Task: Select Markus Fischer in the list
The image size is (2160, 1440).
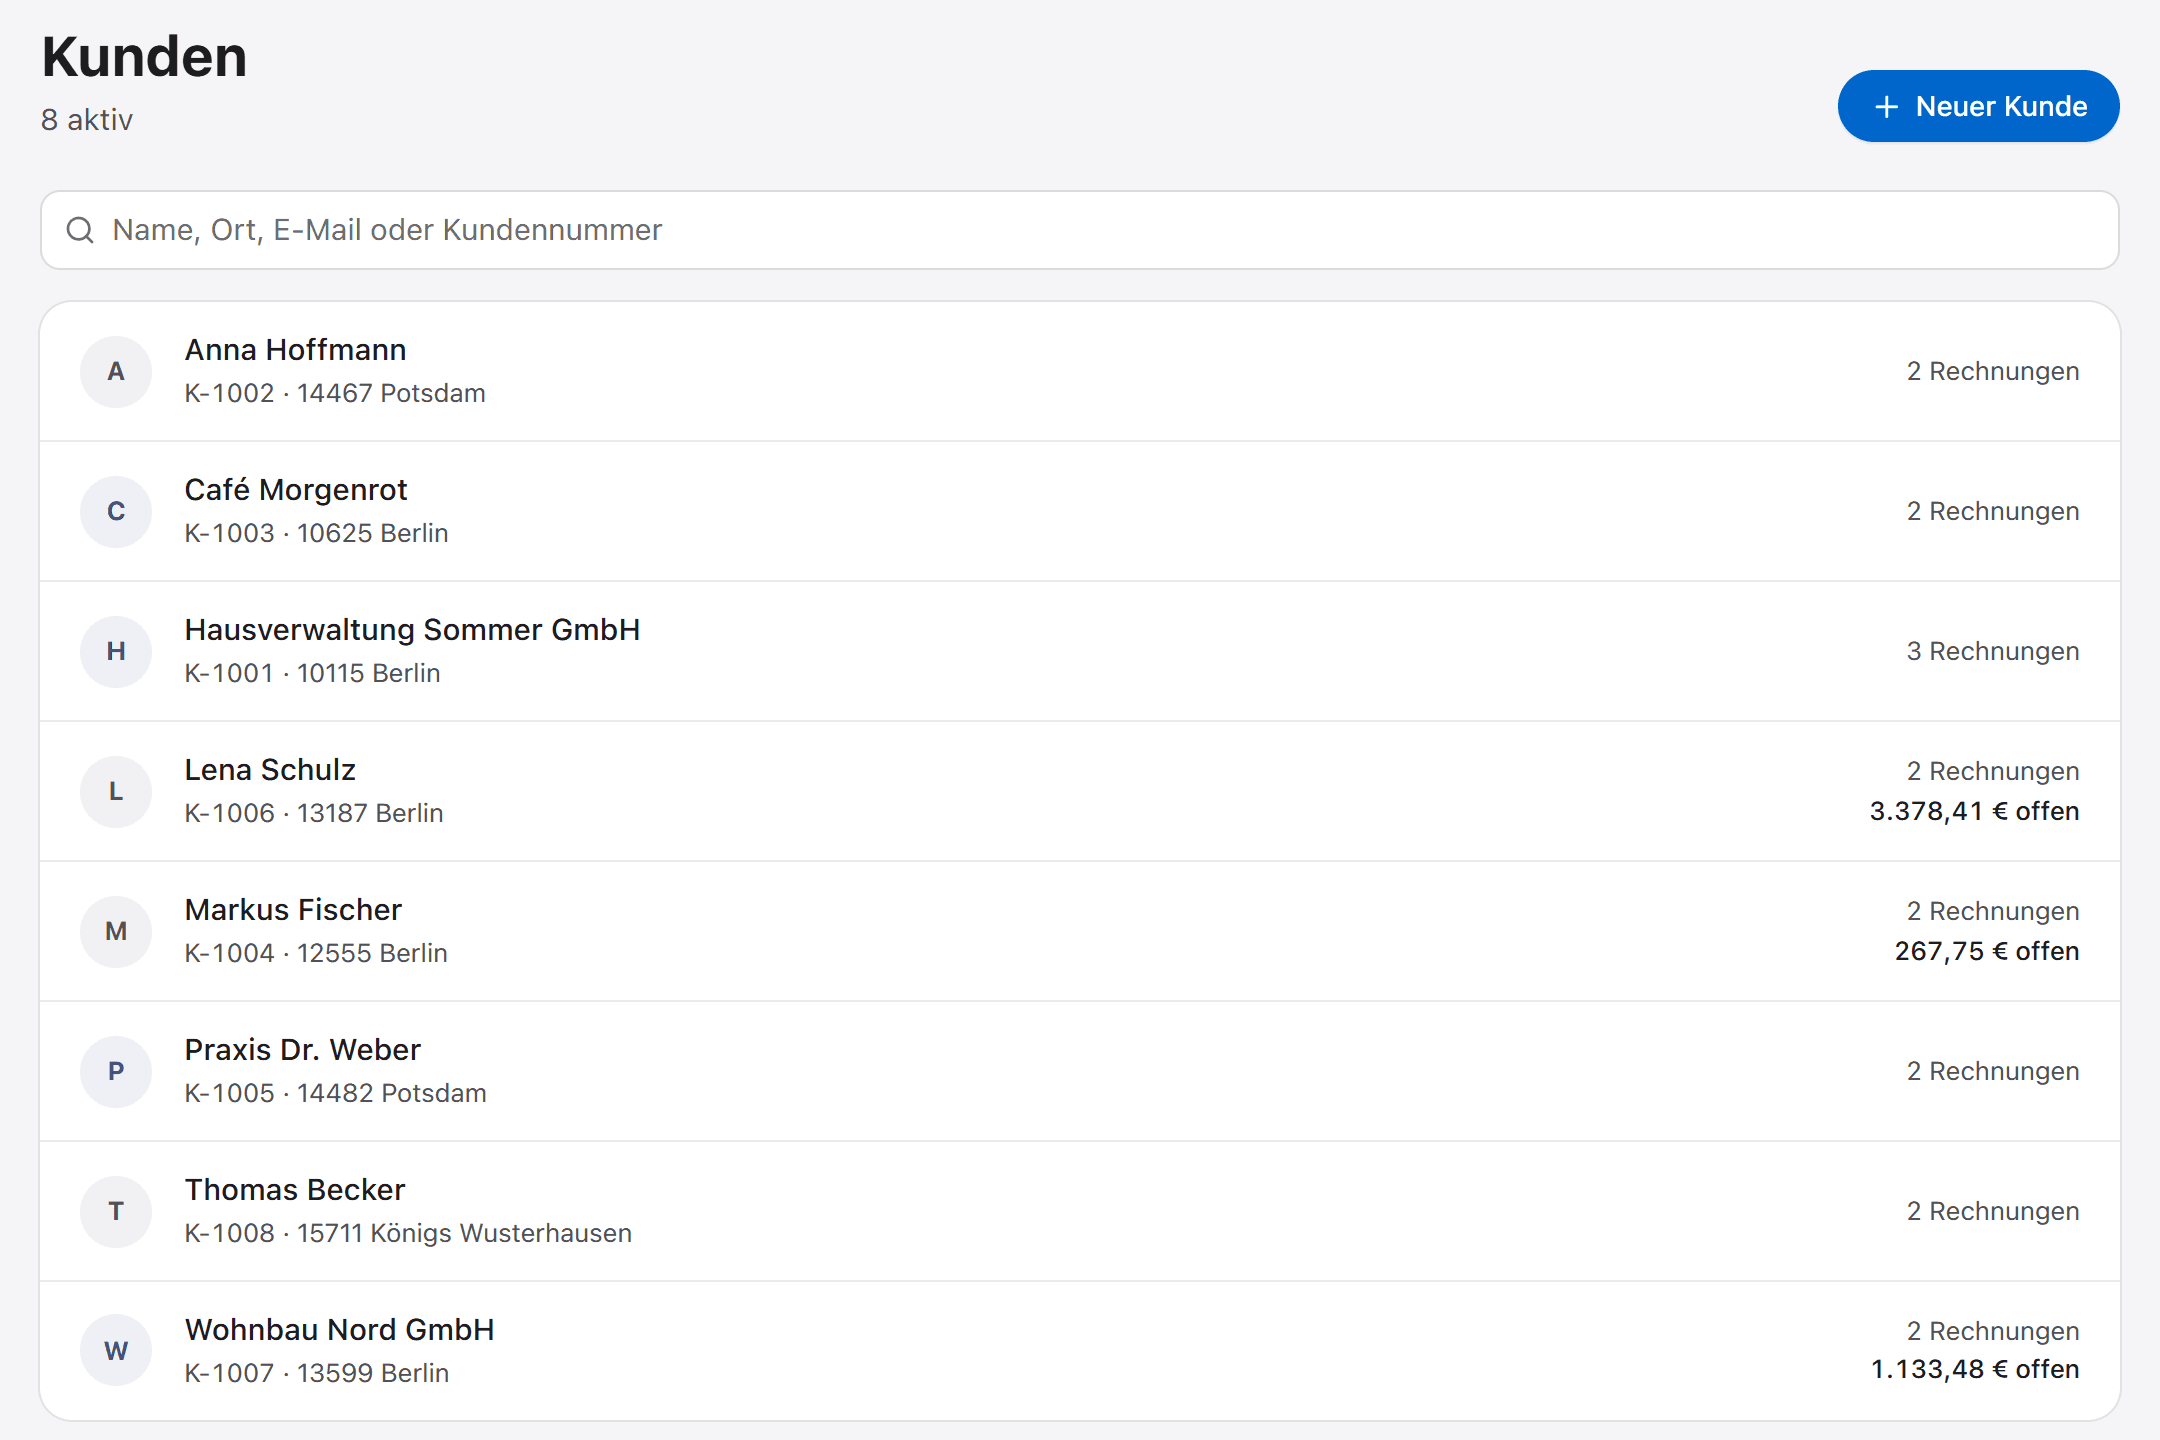Action: 1080,931
